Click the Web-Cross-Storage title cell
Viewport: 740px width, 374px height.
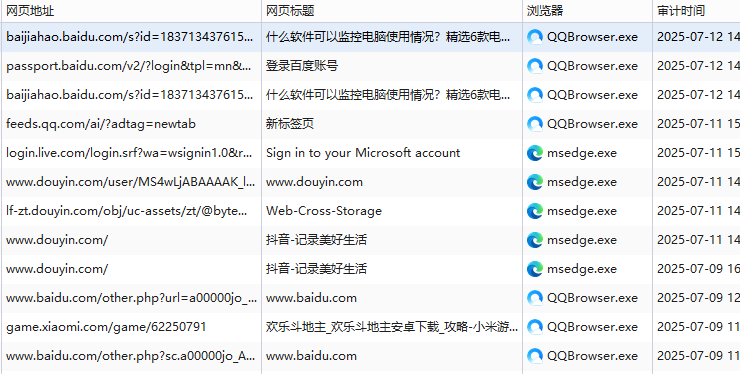(324, 211)
